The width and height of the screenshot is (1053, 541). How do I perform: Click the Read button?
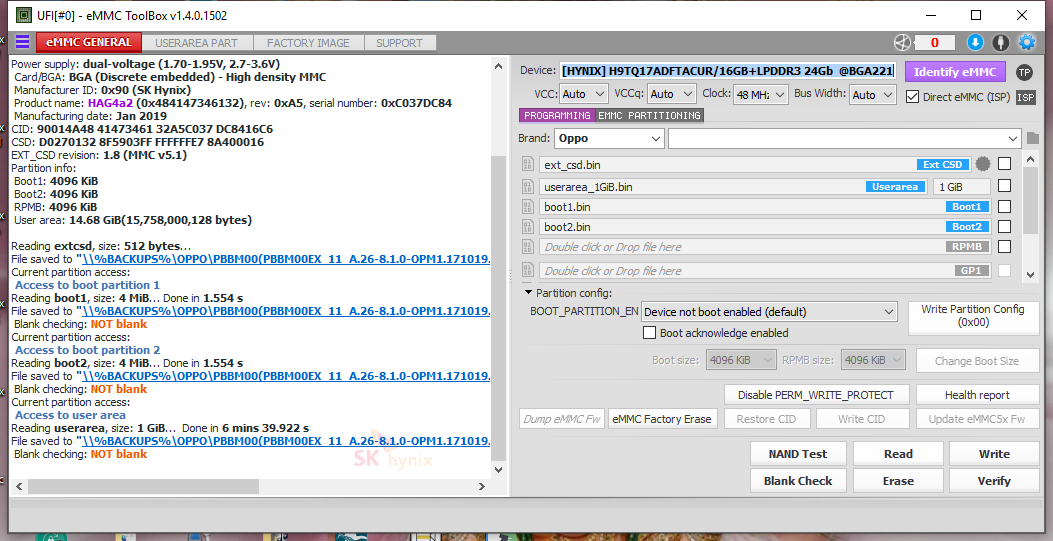point(898,454)
